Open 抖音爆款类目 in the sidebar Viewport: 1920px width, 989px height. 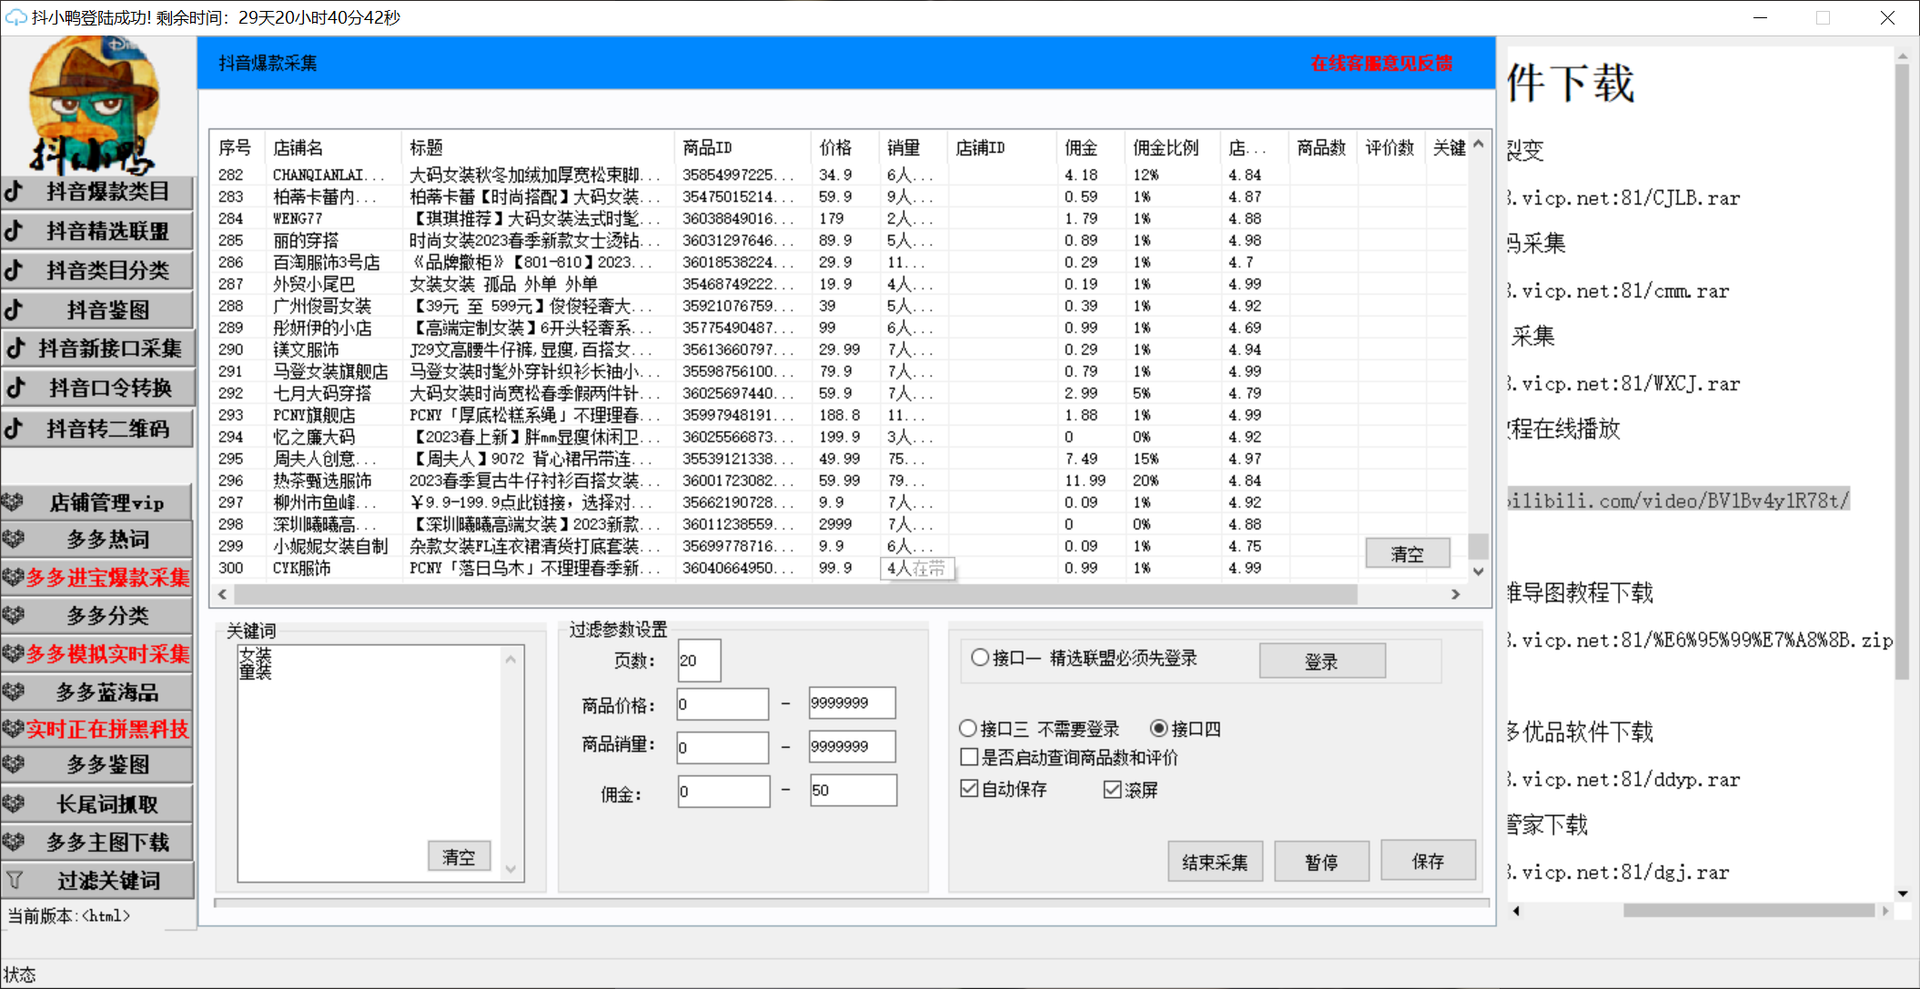click(x=97, y=191)
